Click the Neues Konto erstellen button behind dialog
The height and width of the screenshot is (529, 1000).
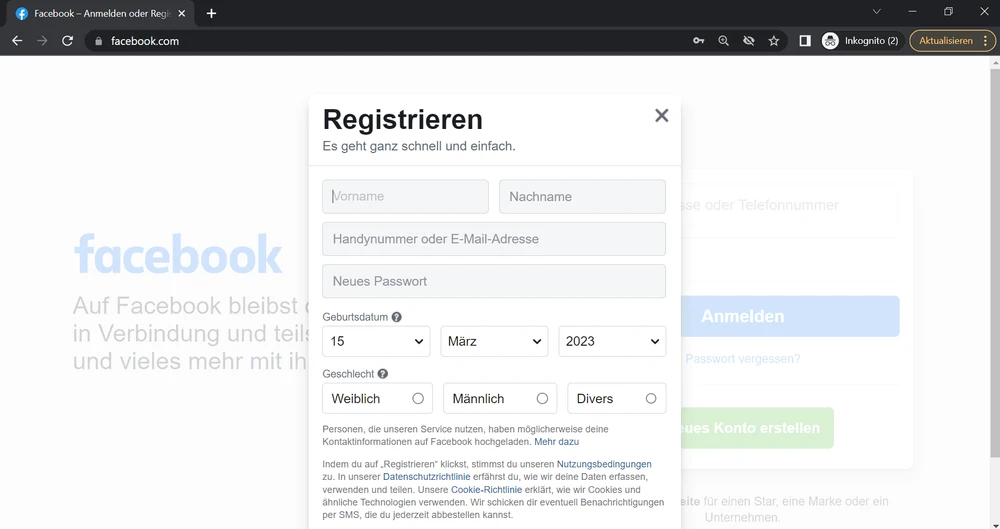[x=756, y=428]
